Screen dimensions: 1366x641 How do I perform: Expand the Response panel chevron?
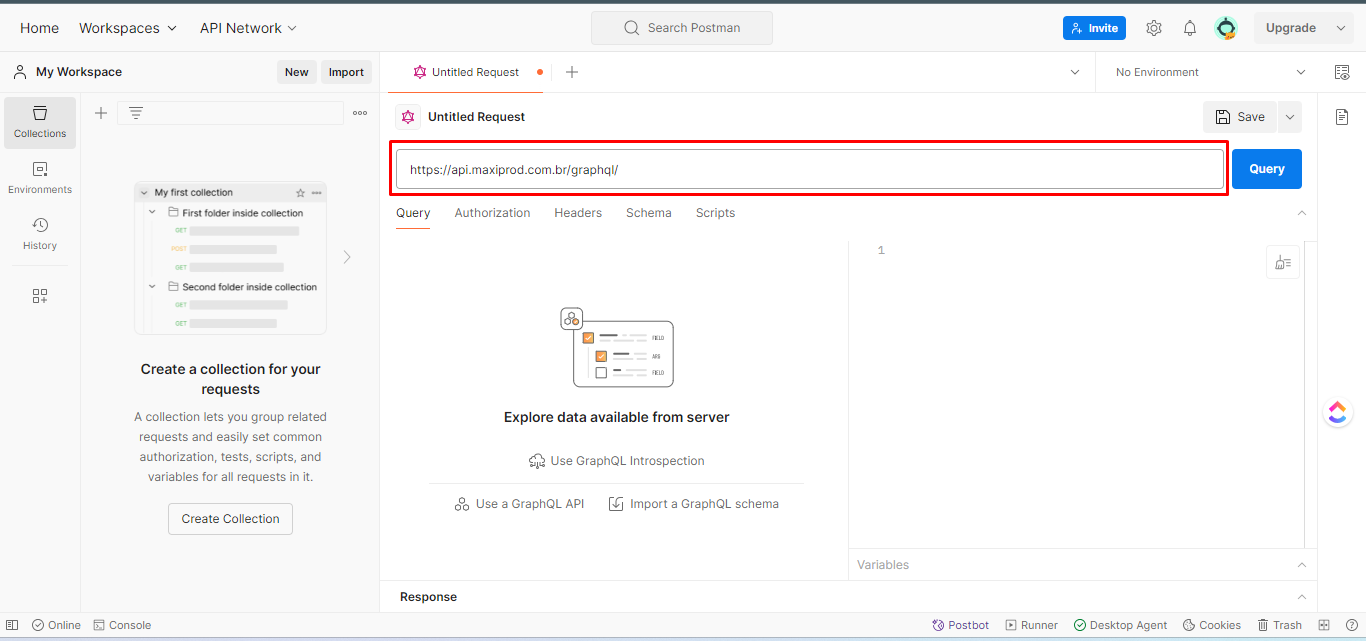click(x=1301, y=597)
